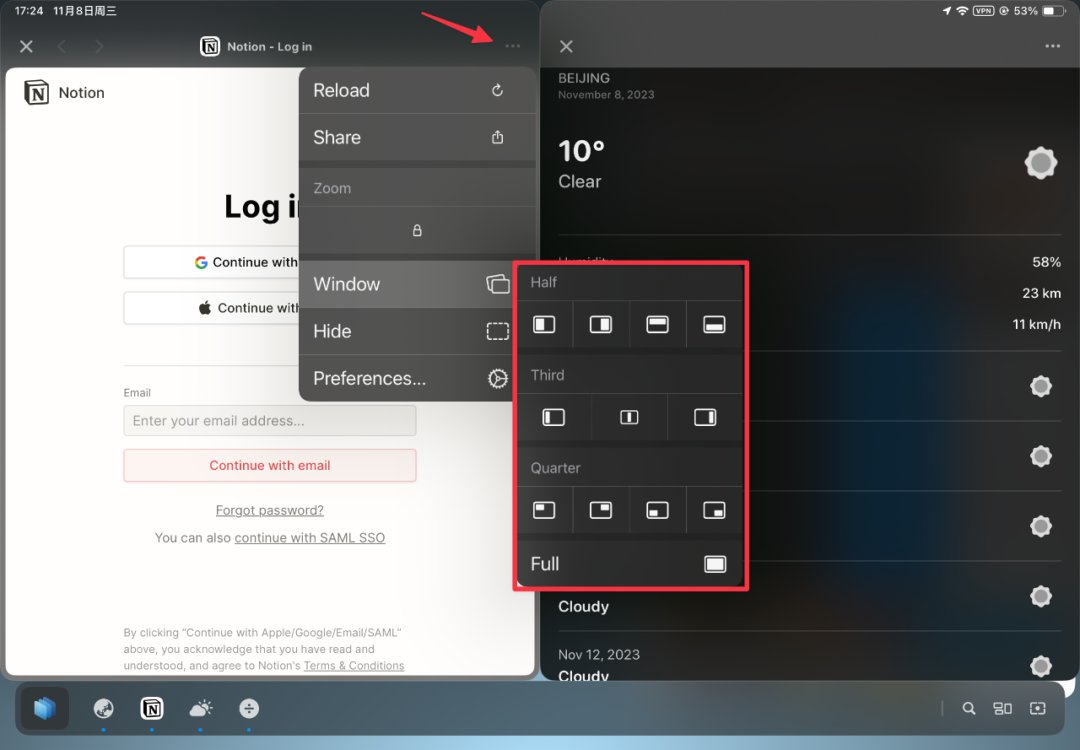Snap window to top-left quarter
Image resolution: width=1080 pixels, height=750 pixels.
pos(544,510)
